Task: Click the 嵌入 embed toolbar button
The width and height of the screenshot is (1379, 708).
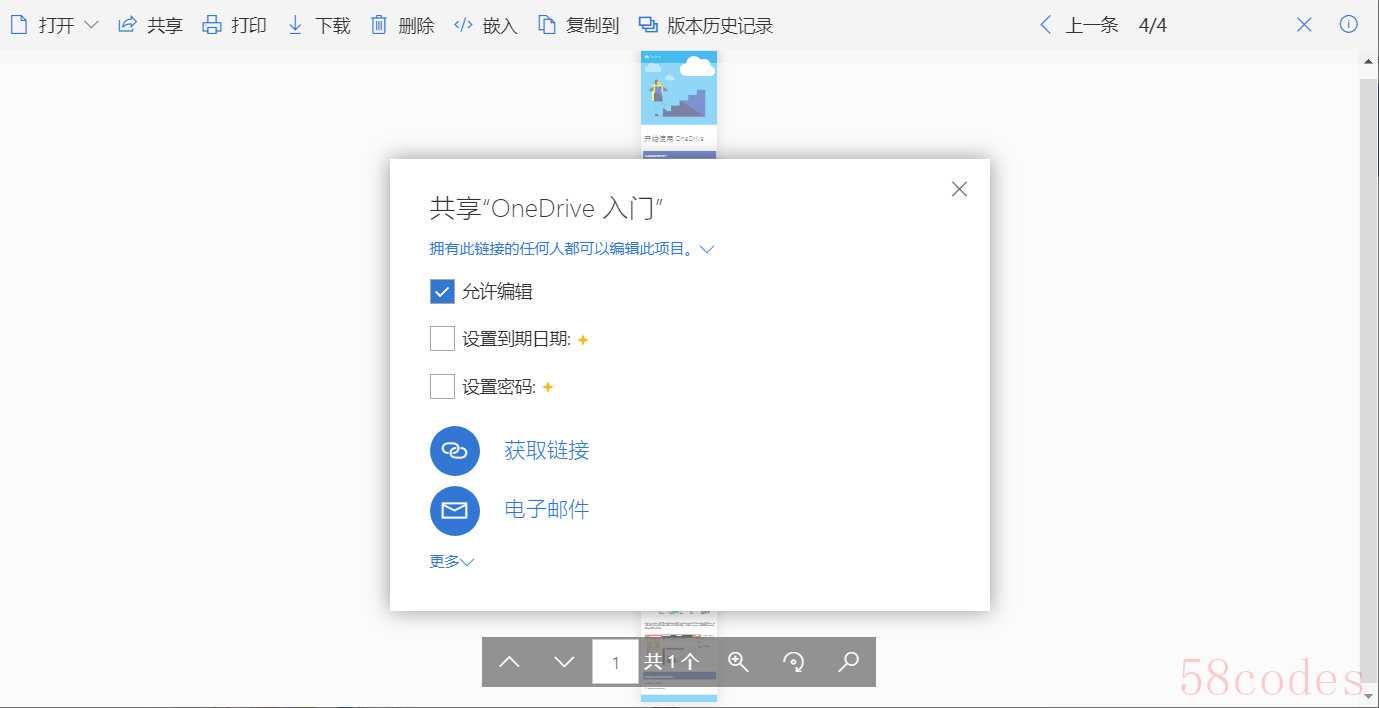Action: [x=485, y=25]
